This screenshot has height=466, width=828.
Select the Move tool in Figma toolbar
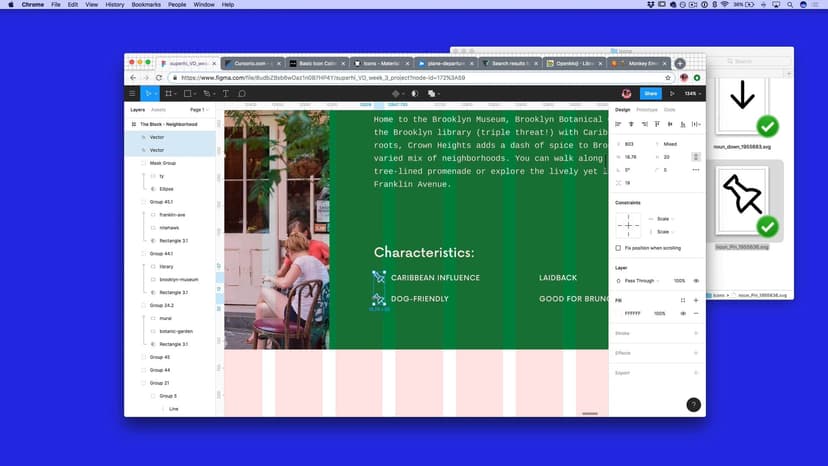coord(148,94)
